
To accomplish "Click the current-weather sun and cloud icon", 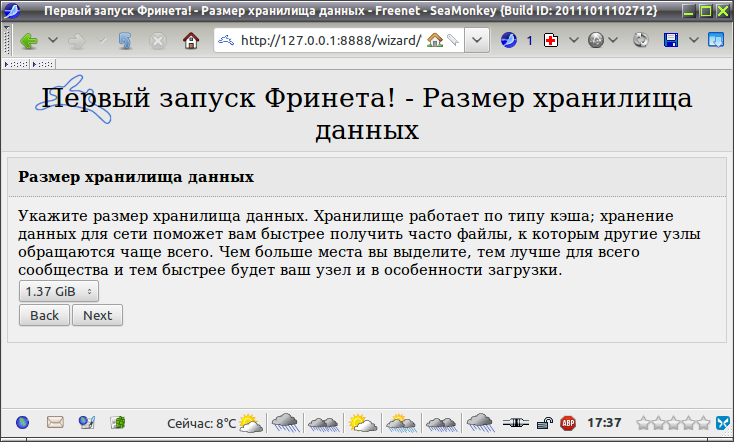I will [x=250, y=423].
